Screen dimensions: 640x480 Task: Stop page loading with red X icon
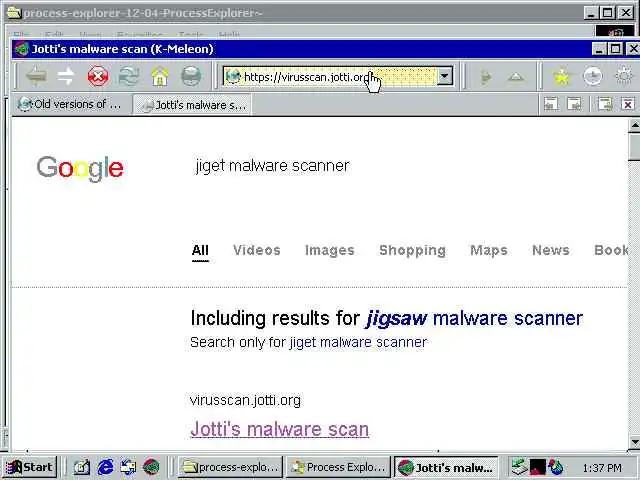98,76
